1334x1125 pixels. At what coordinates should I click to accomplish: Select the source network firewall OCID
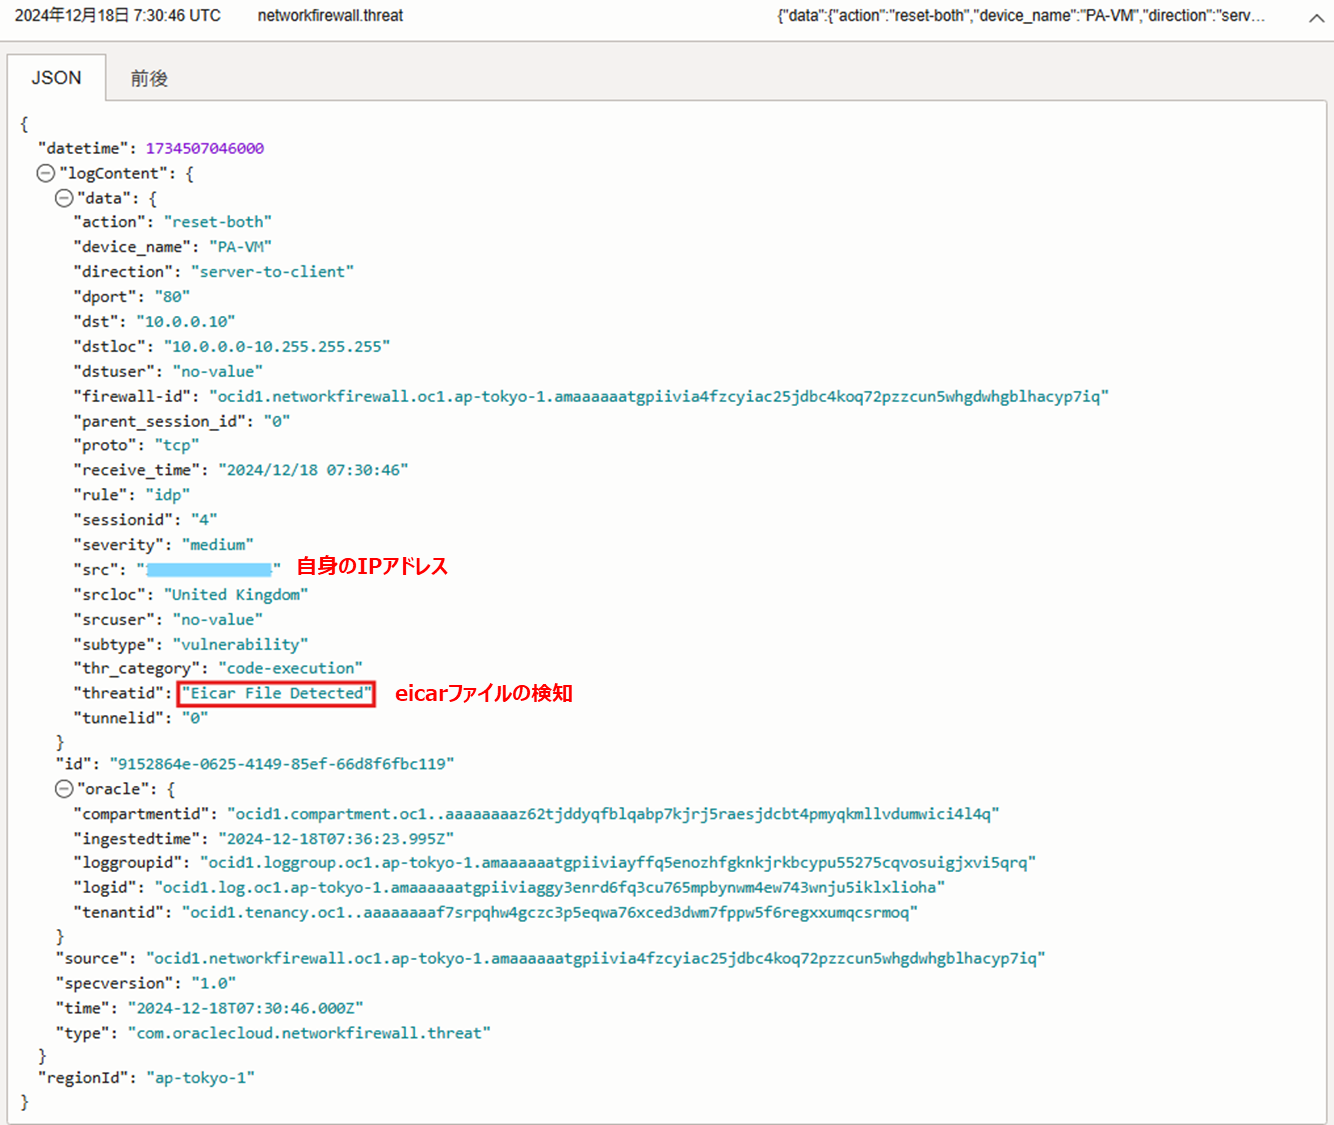pyautogui.click(x=595, y=958)
